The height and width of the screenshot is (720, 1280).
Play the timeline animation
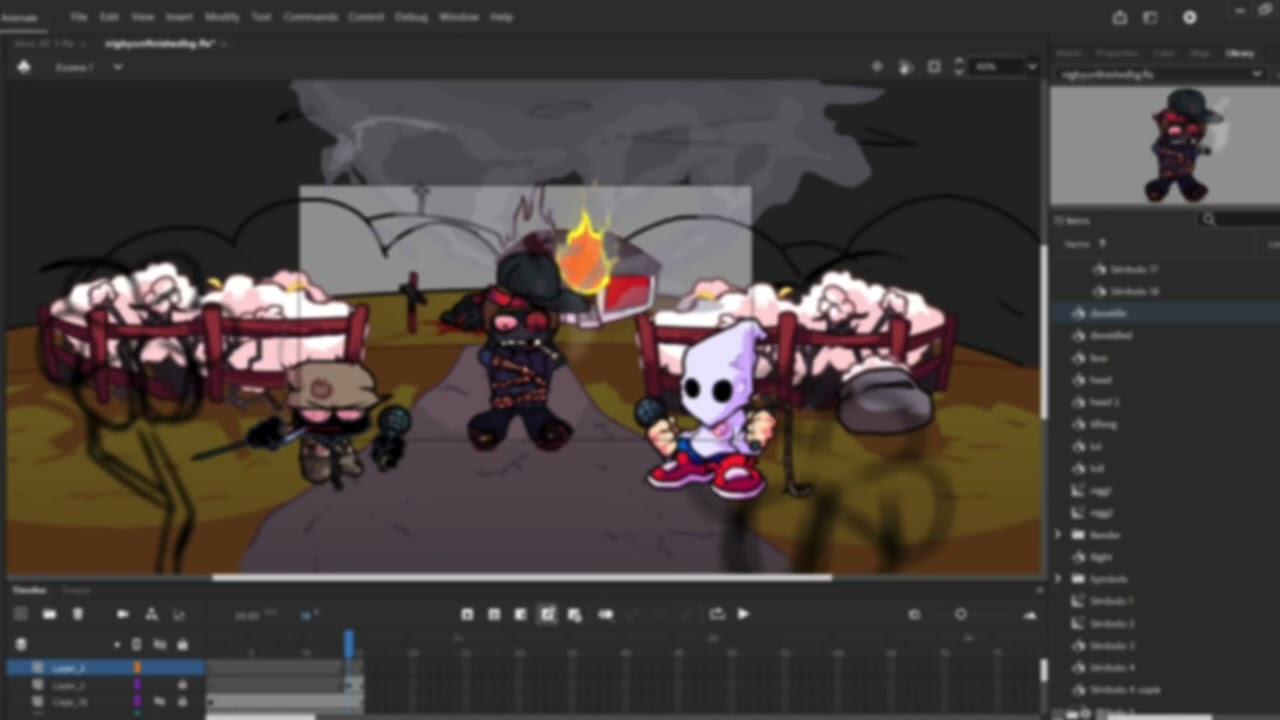[x=743, y=614]
